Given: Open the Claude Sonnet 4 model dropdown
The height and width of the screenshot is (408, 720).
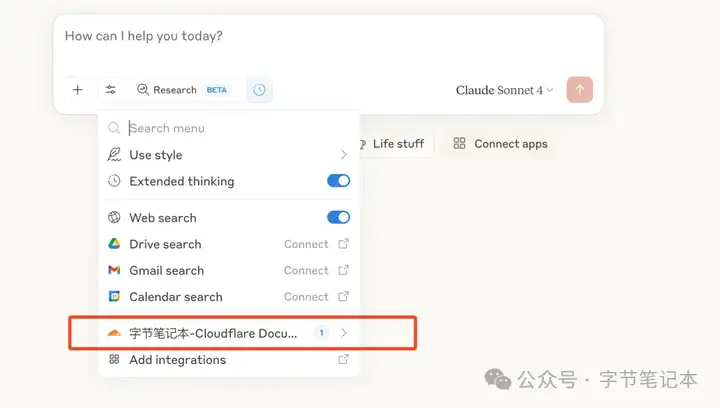Looking at the screenshot, I should pyautogui.click(x=504, y=90).
